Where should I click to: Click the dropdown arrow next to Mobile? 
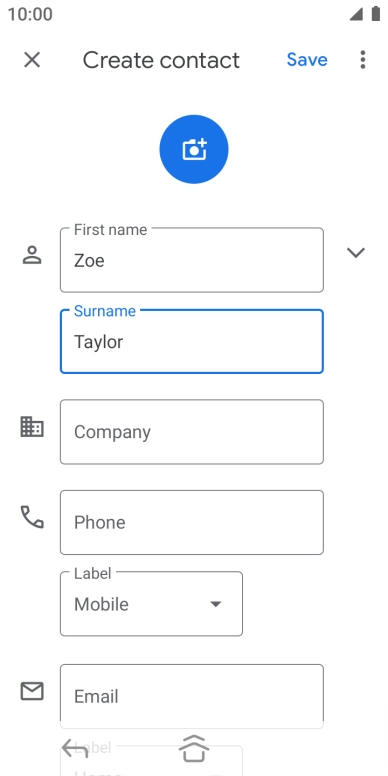[x=216, y=604]
